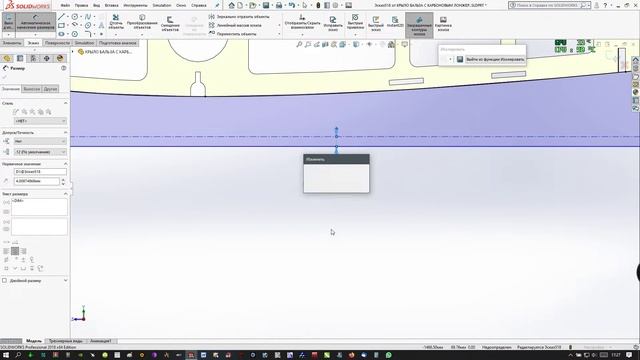Collapse the Стиль section

[x=65, y=103]
